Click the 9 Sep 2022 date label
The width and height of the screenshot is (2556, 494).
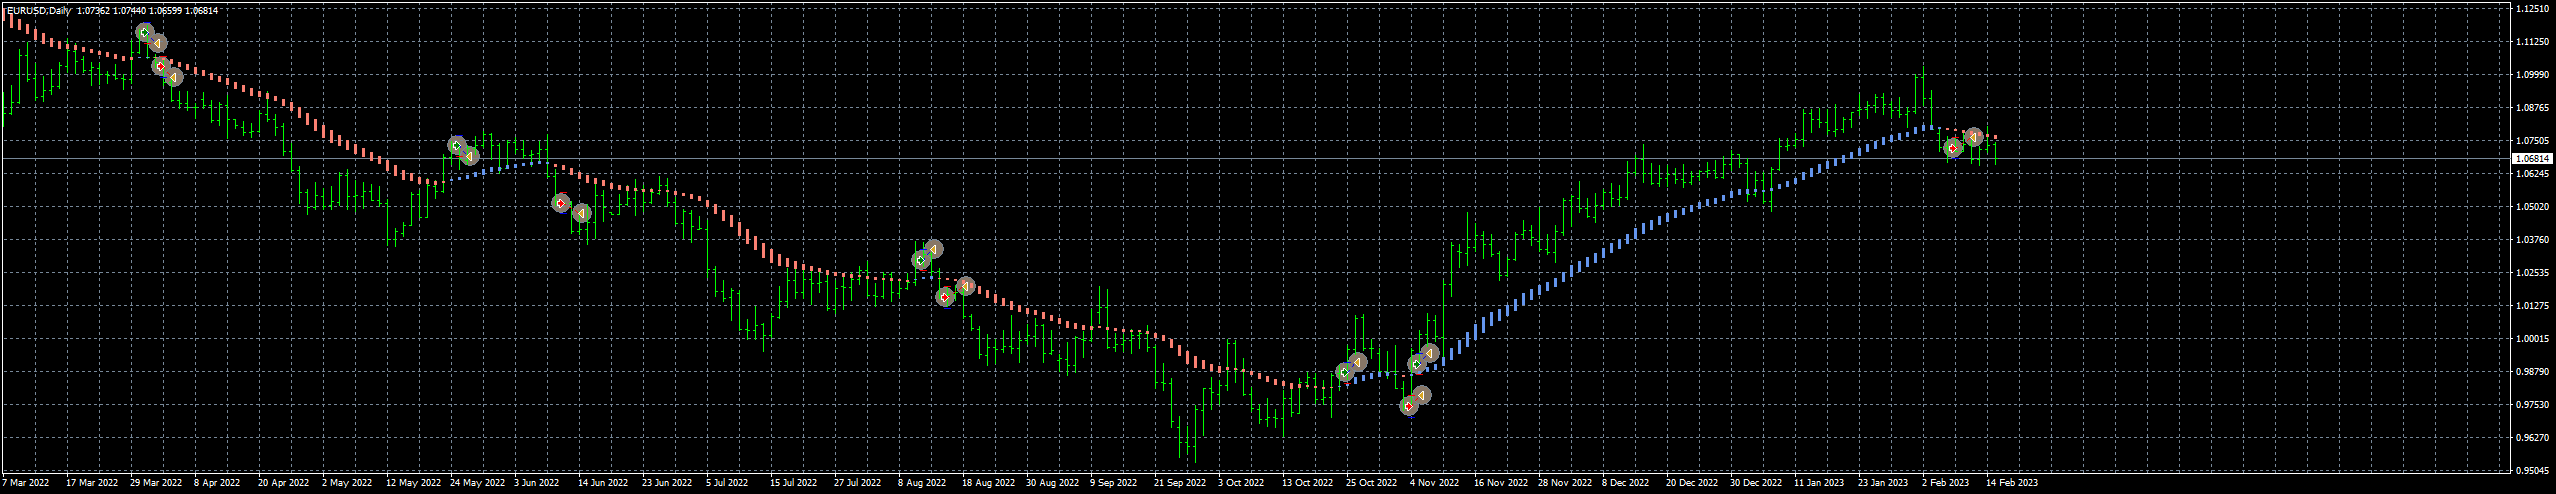point(1114,483)
